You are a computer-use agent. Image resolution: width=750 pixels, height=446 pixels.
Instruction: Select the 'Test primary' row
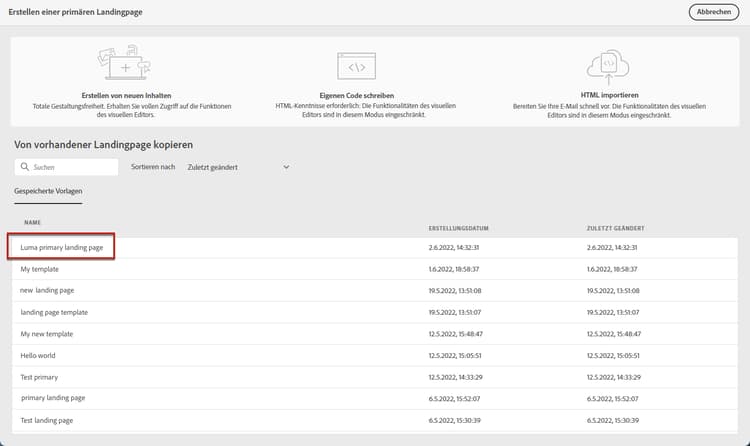point(40,377)
